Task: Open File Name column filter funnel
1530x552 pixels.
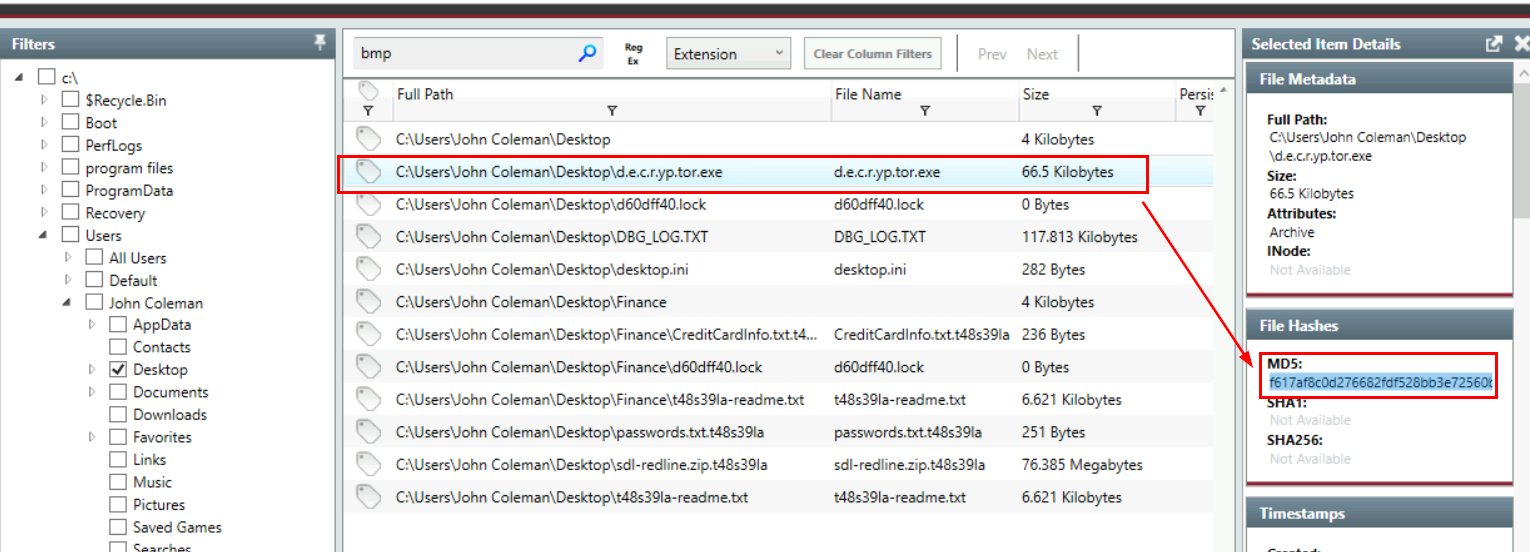Action: [925, 111]
